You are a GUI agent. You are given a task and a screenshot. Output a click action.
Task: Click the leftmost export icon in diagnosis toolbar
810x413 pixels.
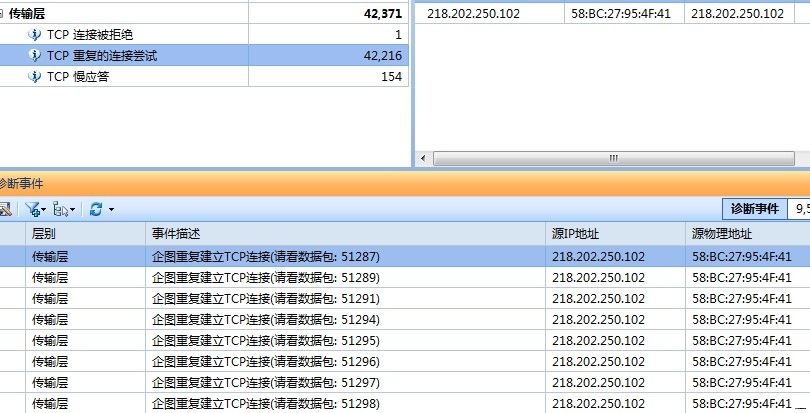5,209
